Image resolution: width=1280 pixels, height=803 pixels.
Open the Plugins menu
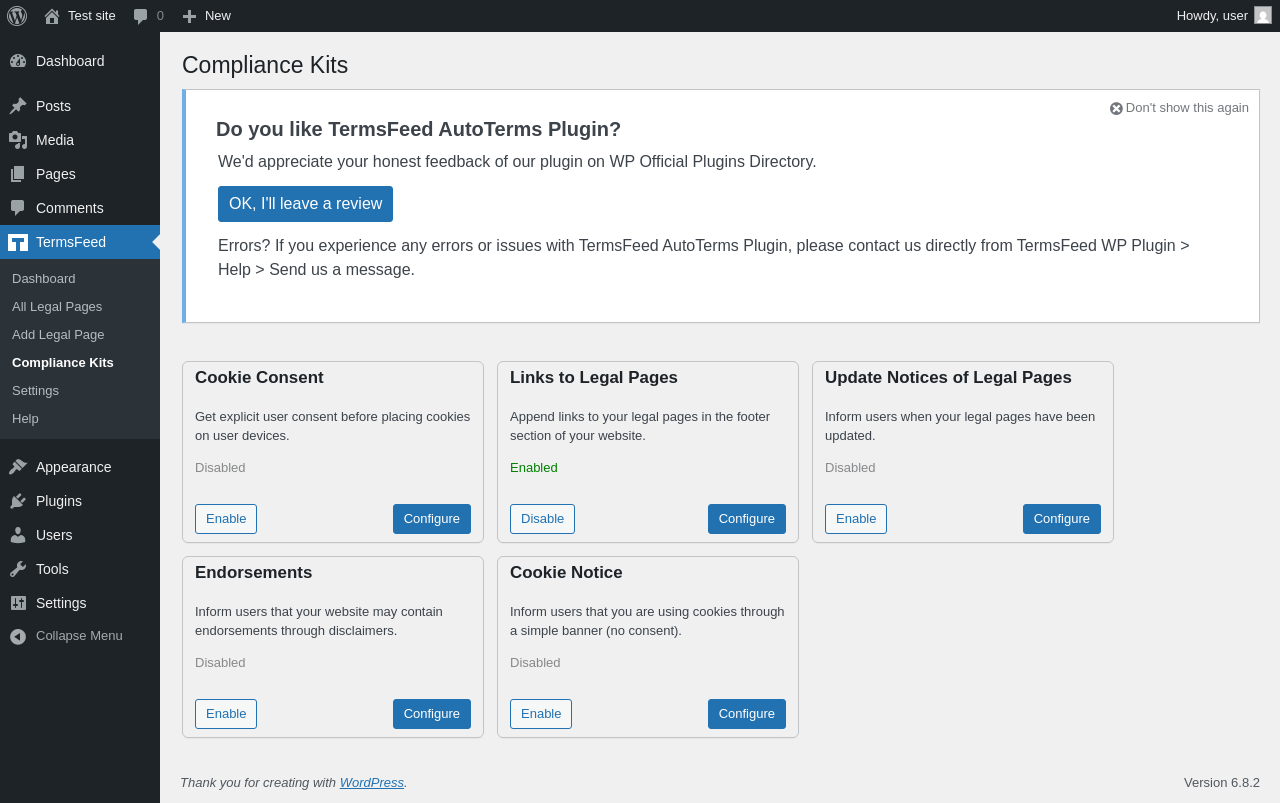80,501
